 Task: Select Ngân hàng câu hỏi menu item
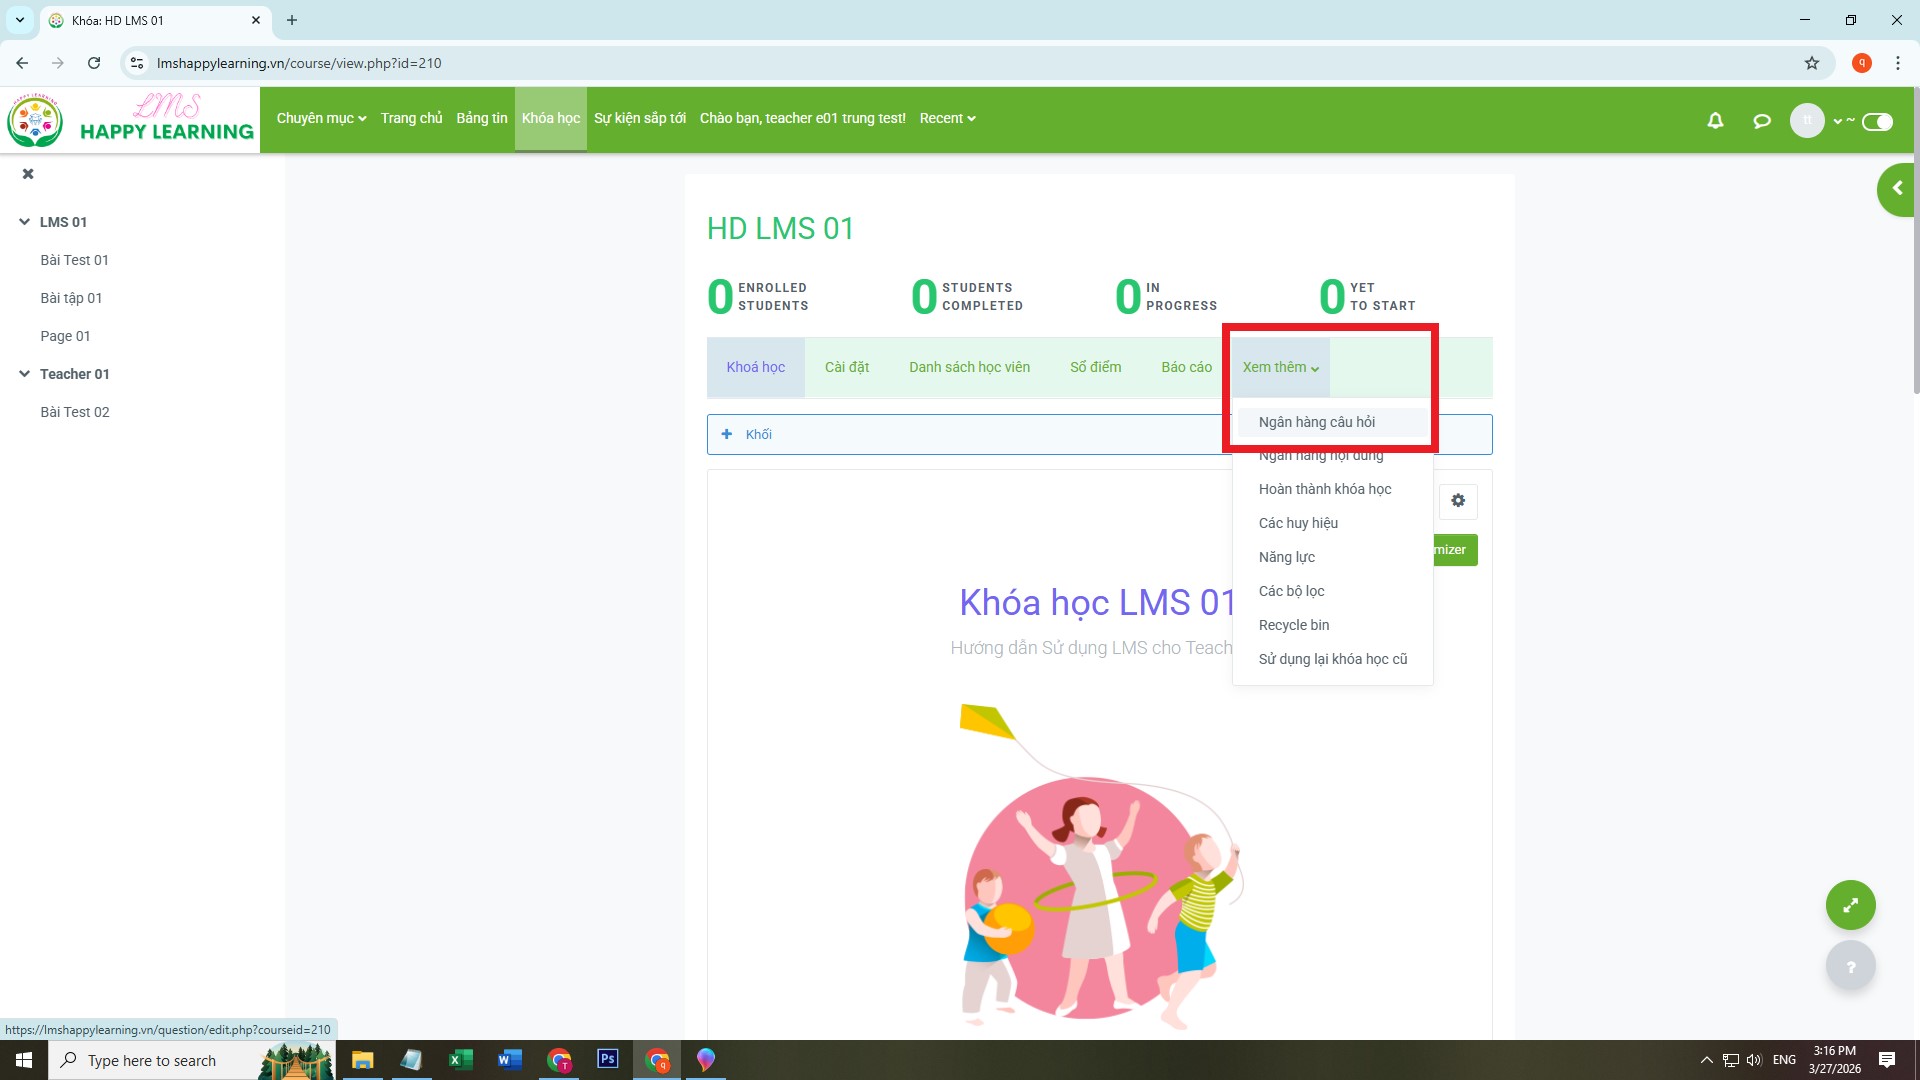[1316, 422]
